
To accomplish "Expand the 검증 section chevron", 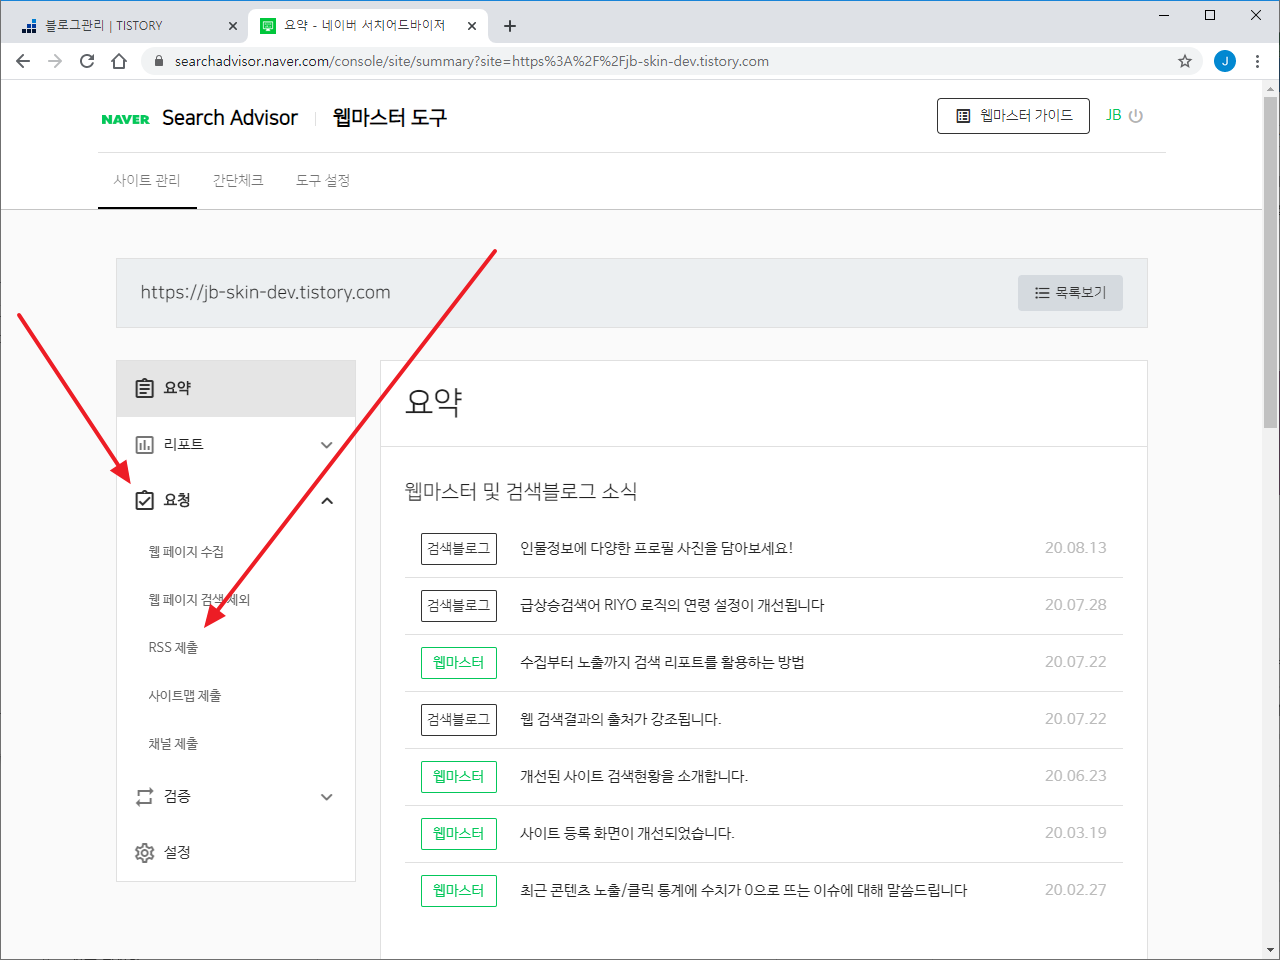I will (x=326, y=797).
